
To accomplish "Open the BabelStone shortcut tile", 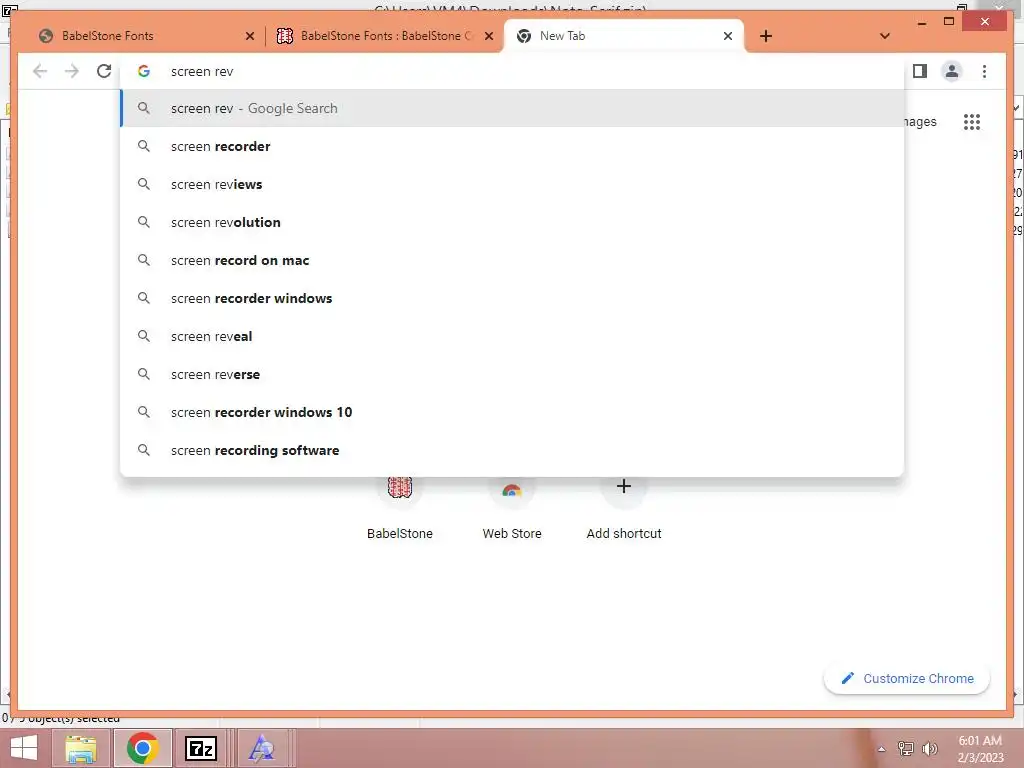I will pos(400,509).
